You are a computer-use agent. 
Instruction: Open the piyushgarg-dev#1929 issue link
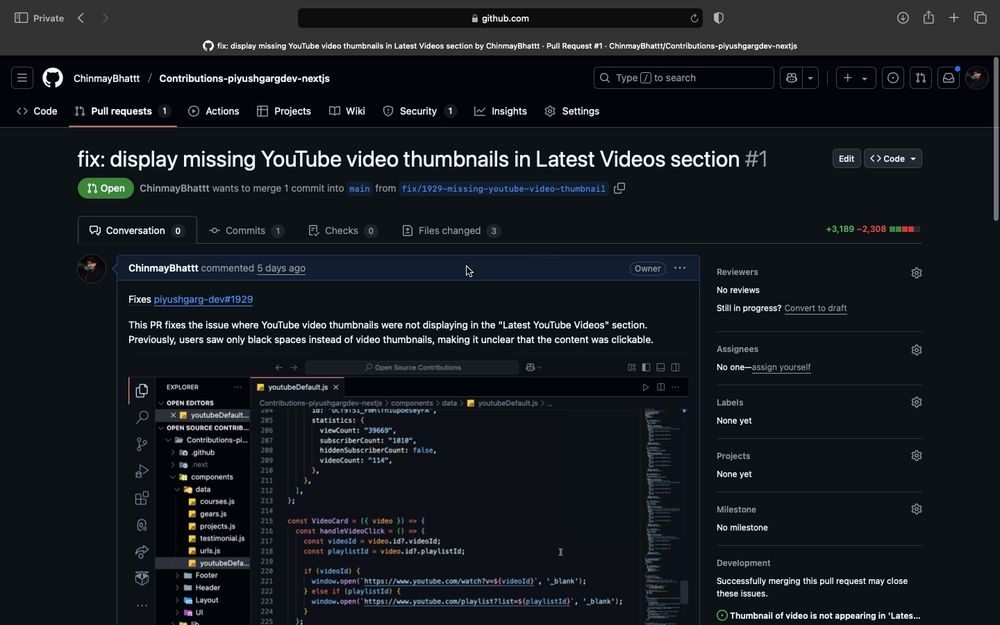[x=203, y=299]
